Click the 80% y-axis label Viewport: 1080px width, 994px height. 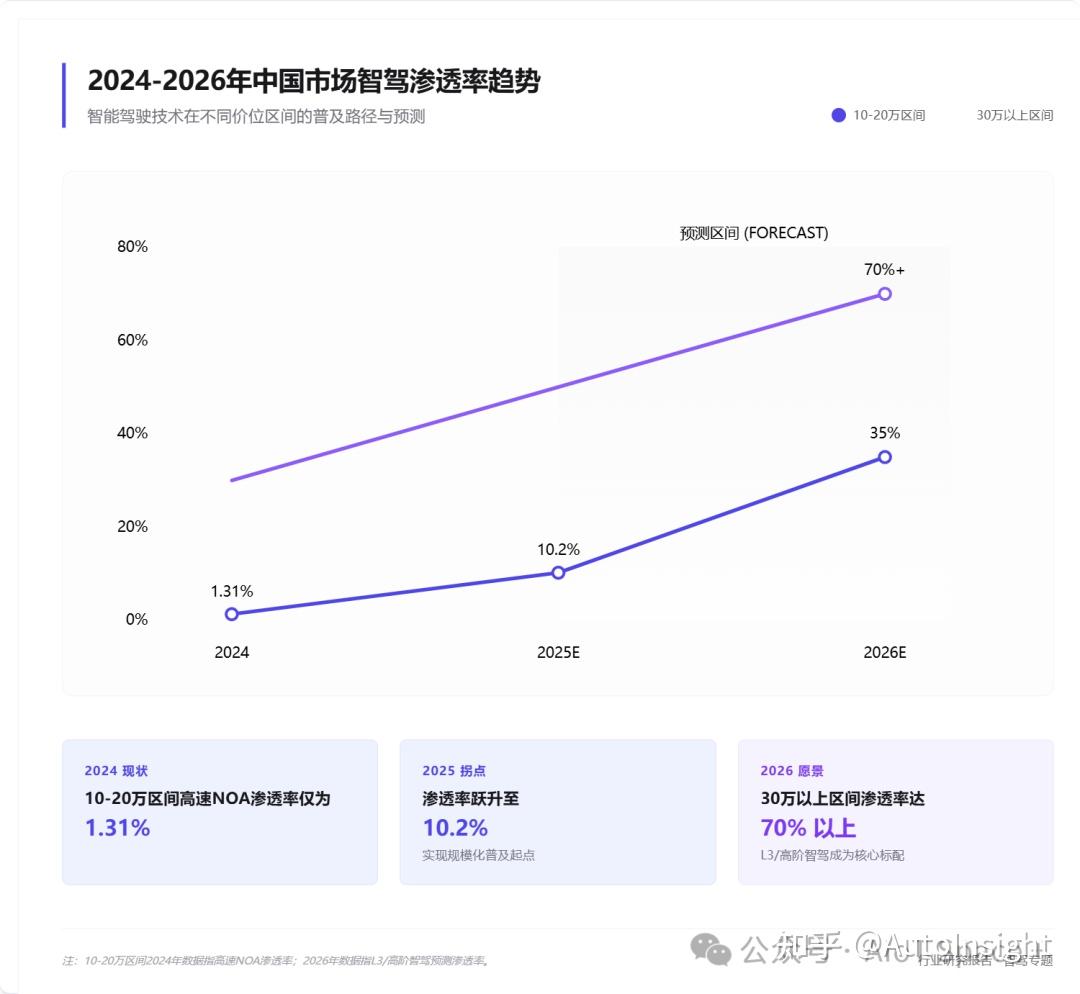132,247
